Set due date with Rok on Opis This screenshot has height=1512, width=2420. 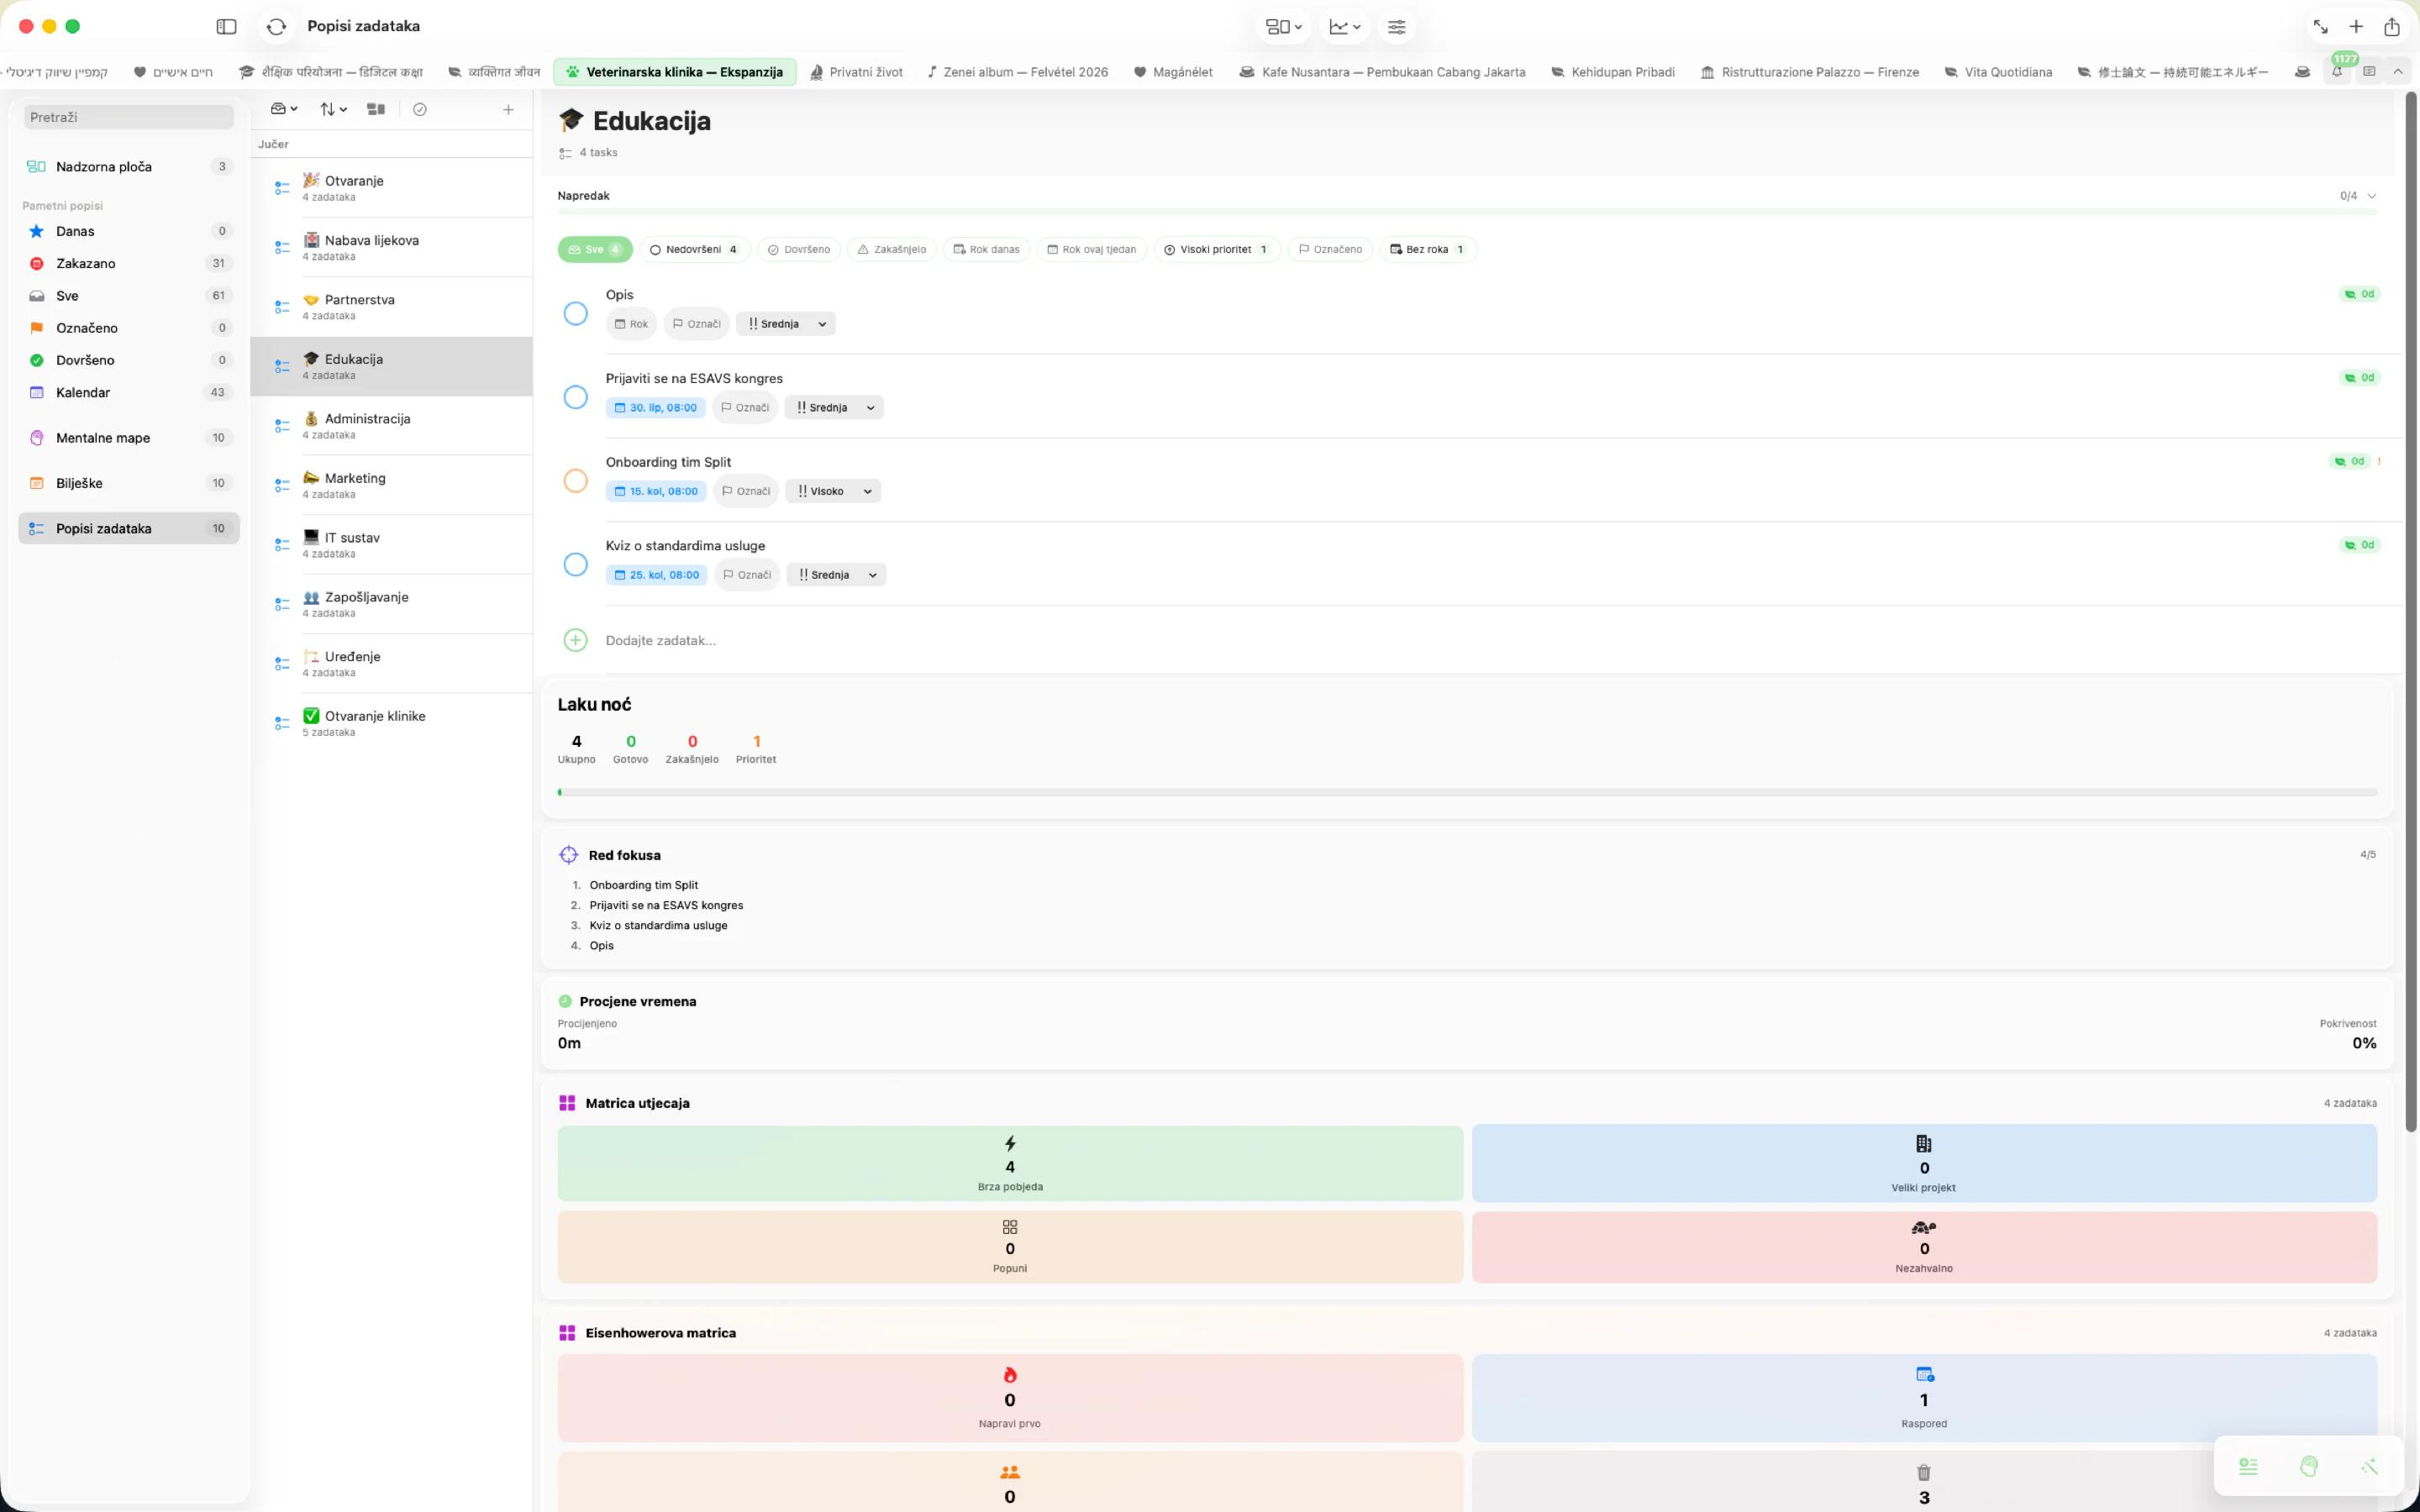point(631,324)
